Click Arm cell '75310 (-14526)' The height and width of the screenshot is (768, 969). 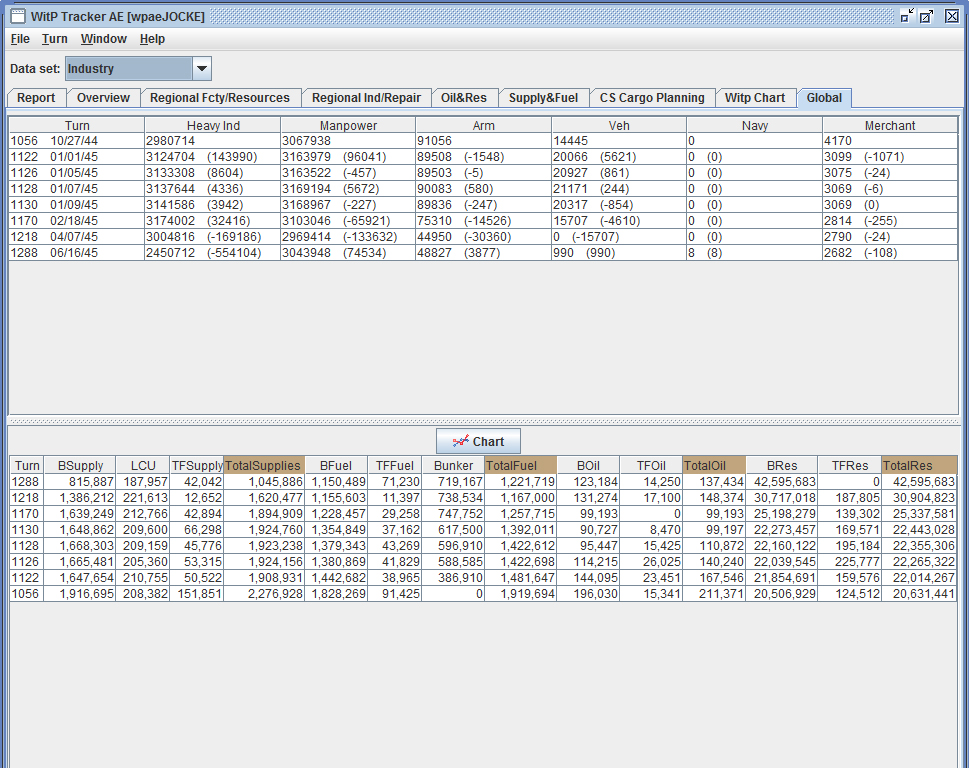pyautogui.click(x=483, y=221)
